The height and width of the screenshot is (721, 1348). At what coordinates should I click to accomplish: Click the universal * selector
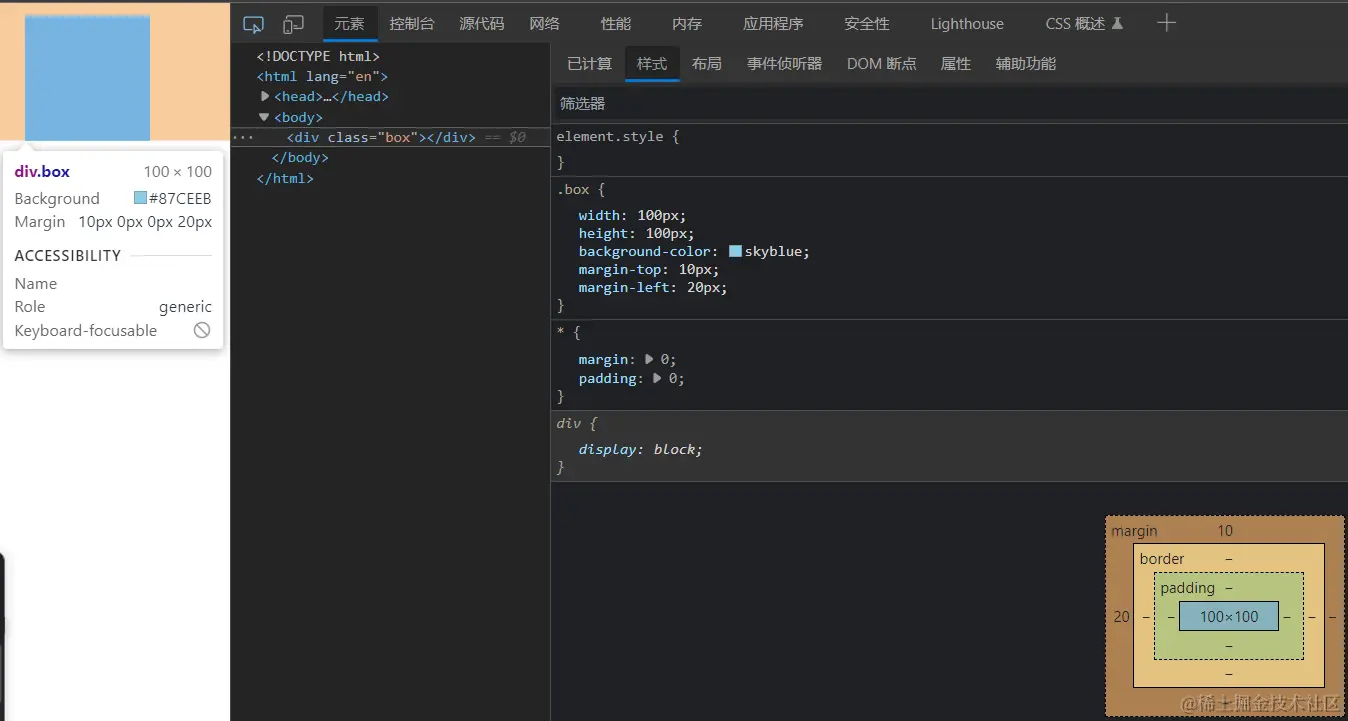tap(561, 331)
